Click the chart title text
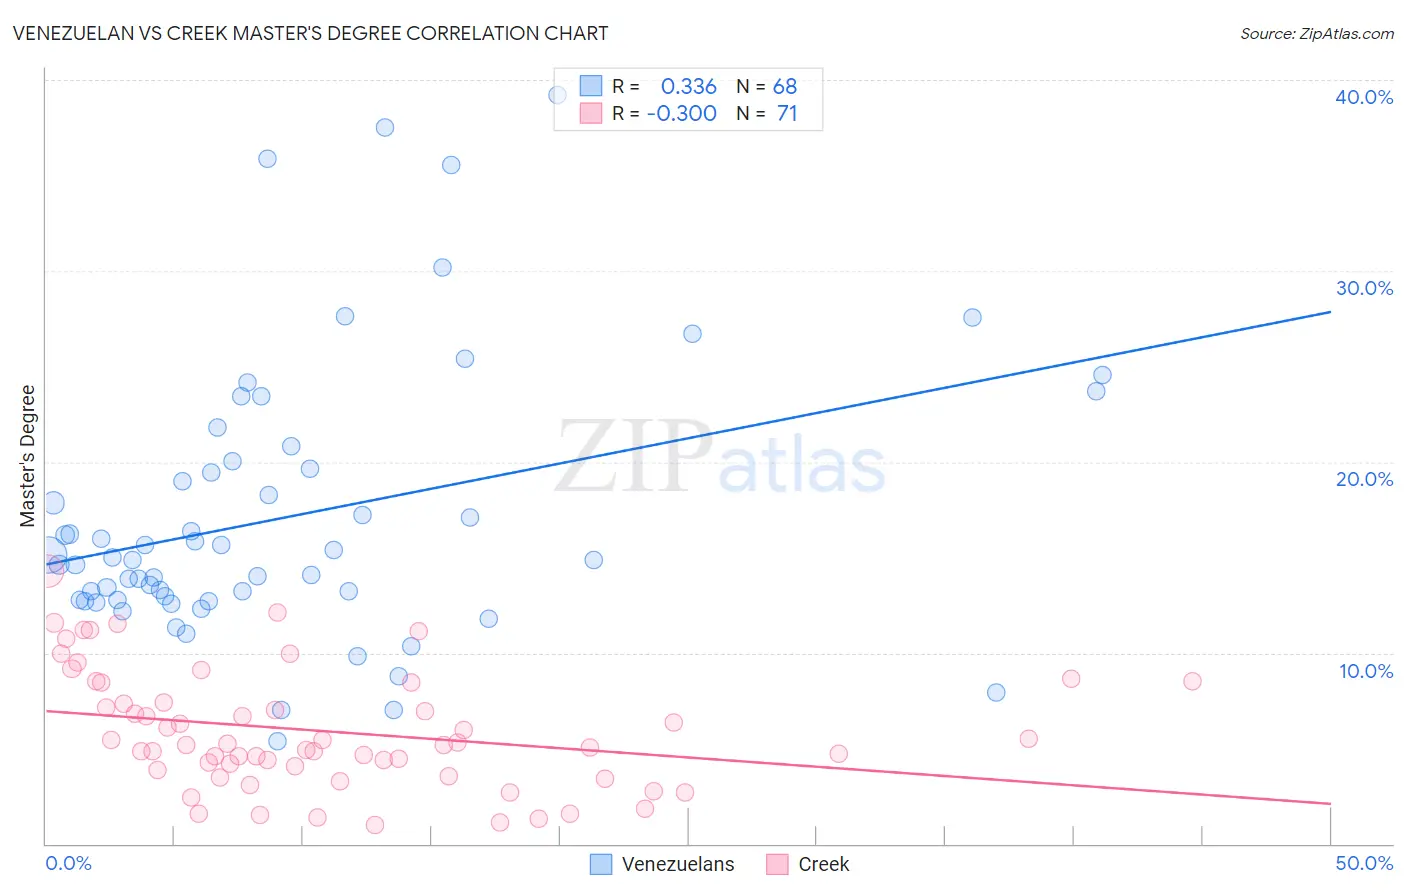The width and height of the screenshot is (1406, 892). pyautogui.click(x=310, y=33)
